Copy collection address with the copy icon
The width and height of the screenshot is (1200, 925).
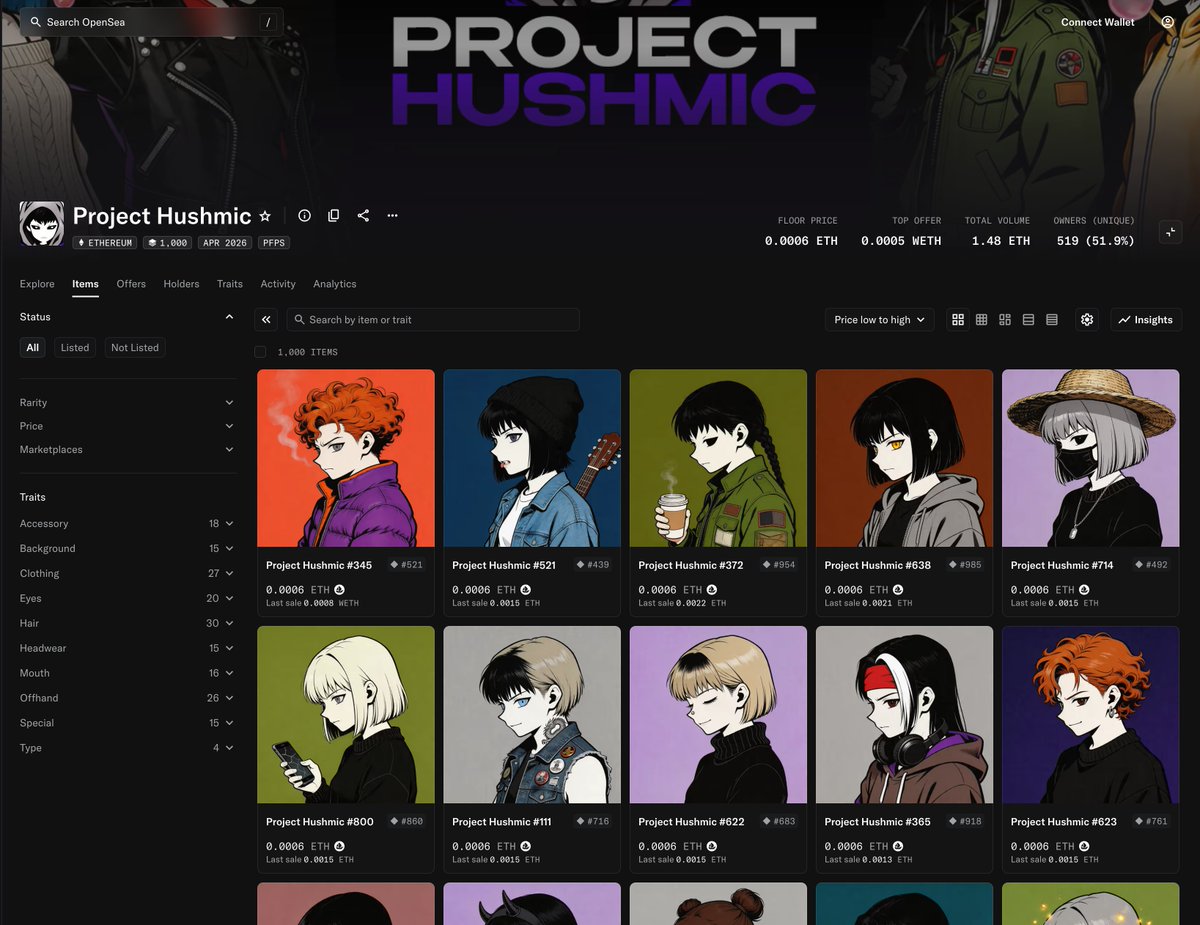[x=334, y=216]
